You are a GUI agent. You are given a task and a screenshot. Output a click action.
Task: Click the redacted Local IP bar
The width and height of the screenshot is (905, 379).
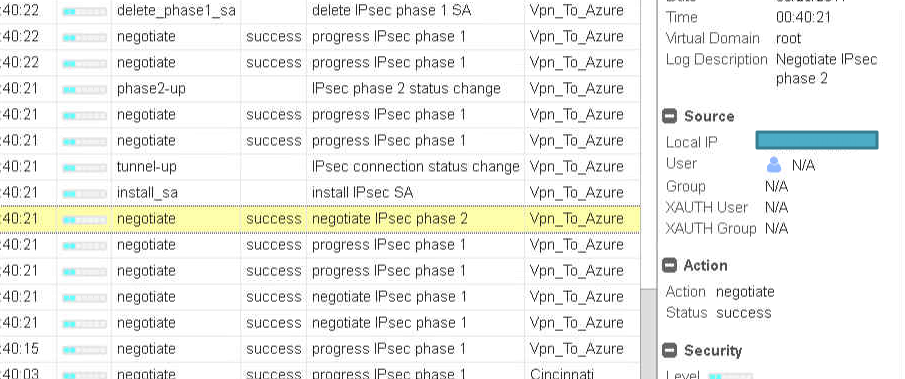point(817,140)
